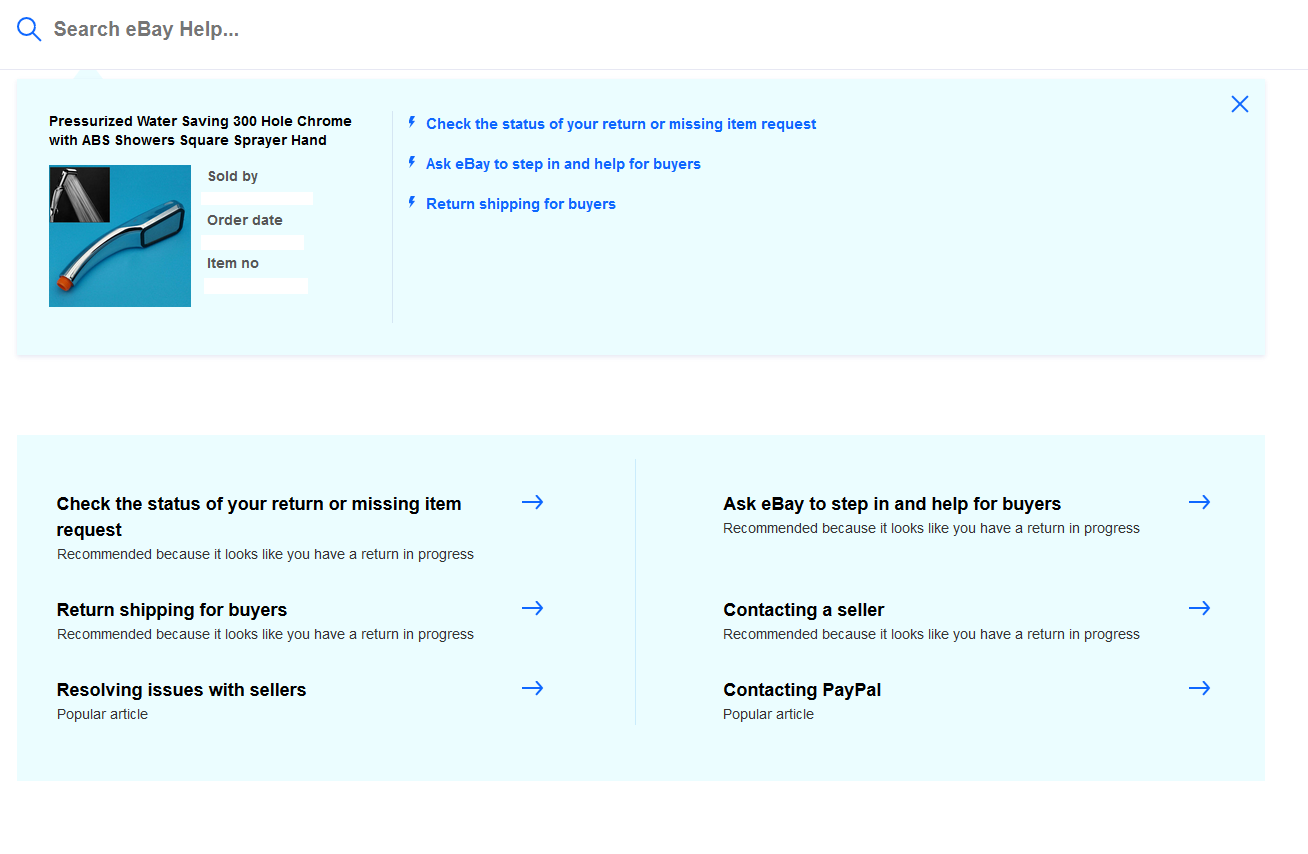
Task: Click lightning icon beside Ask eBay link
Action: click(x=411, y=162)
